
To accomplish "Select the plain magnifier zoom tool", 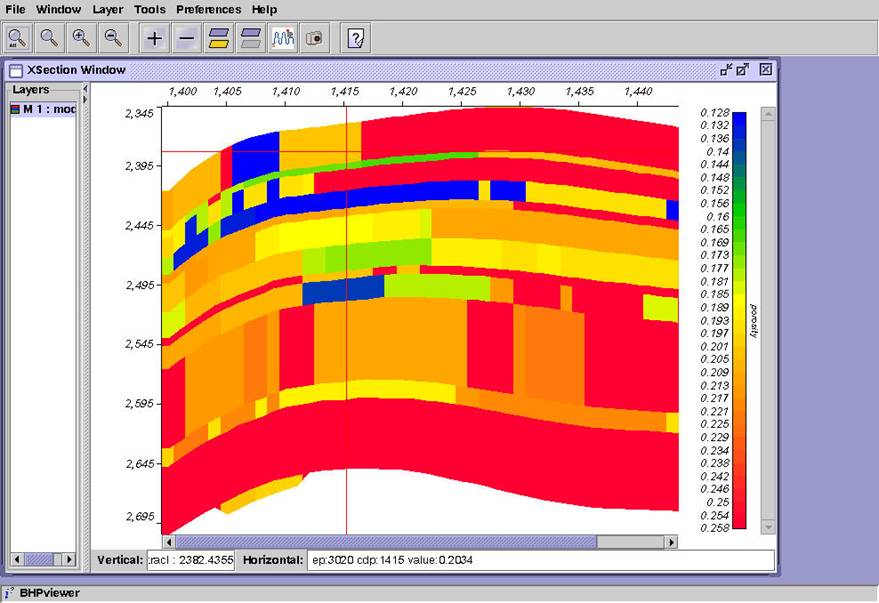I will (x=49, y=38).
